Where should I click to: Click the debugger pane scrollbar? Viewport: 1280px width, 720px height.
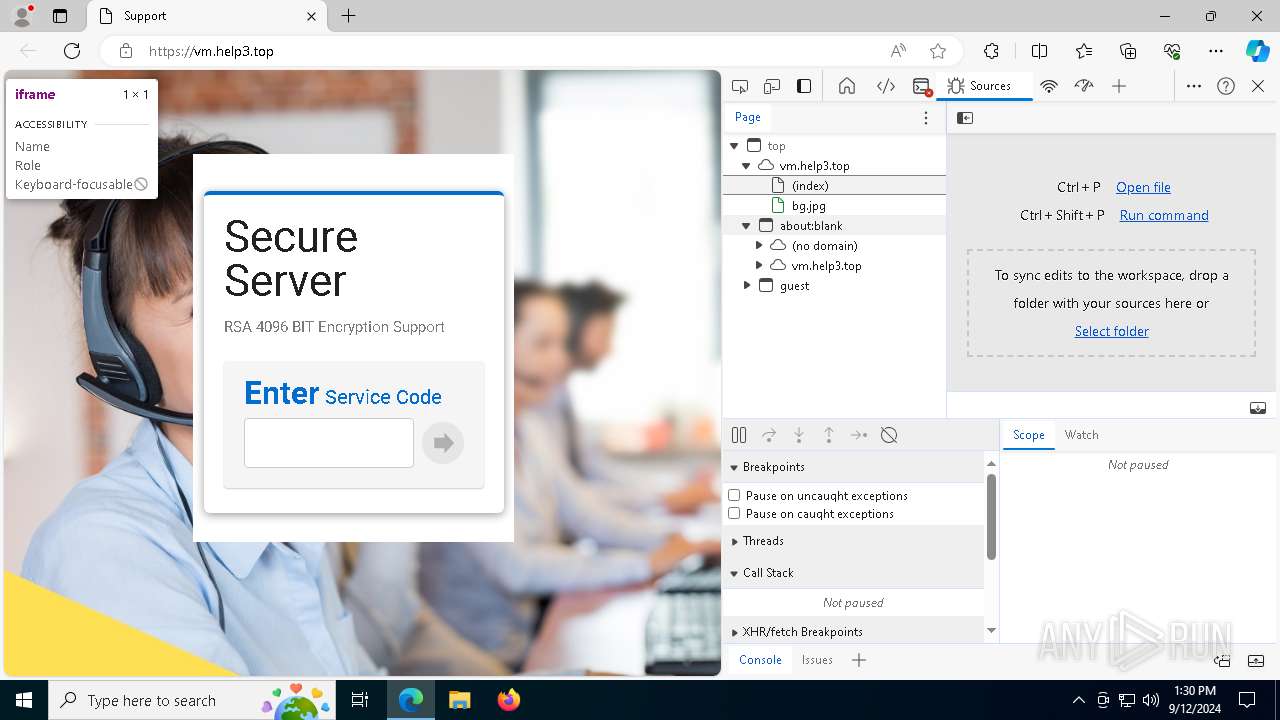tap(991, 516)
